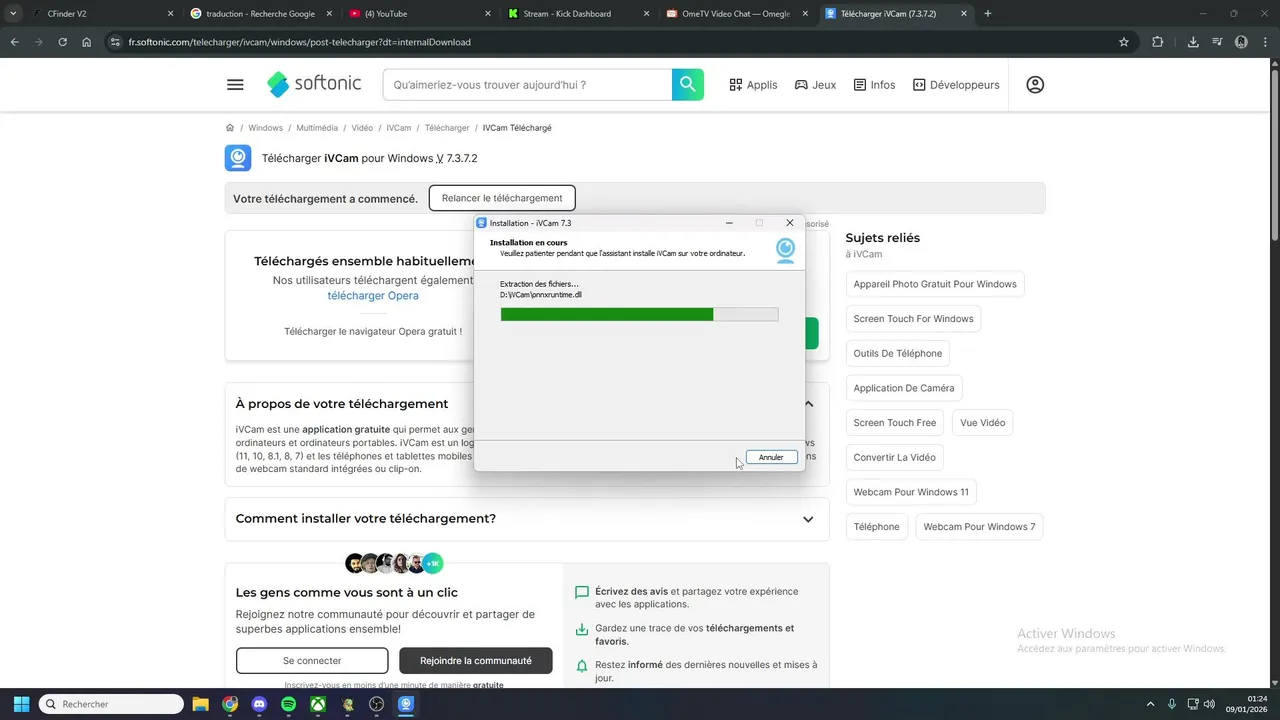Open the Chrome extensions puzzle icon
Image resolution: width=1280 pixels, height=720 pixels.
pyautogui.click(x=1158, y=42)
